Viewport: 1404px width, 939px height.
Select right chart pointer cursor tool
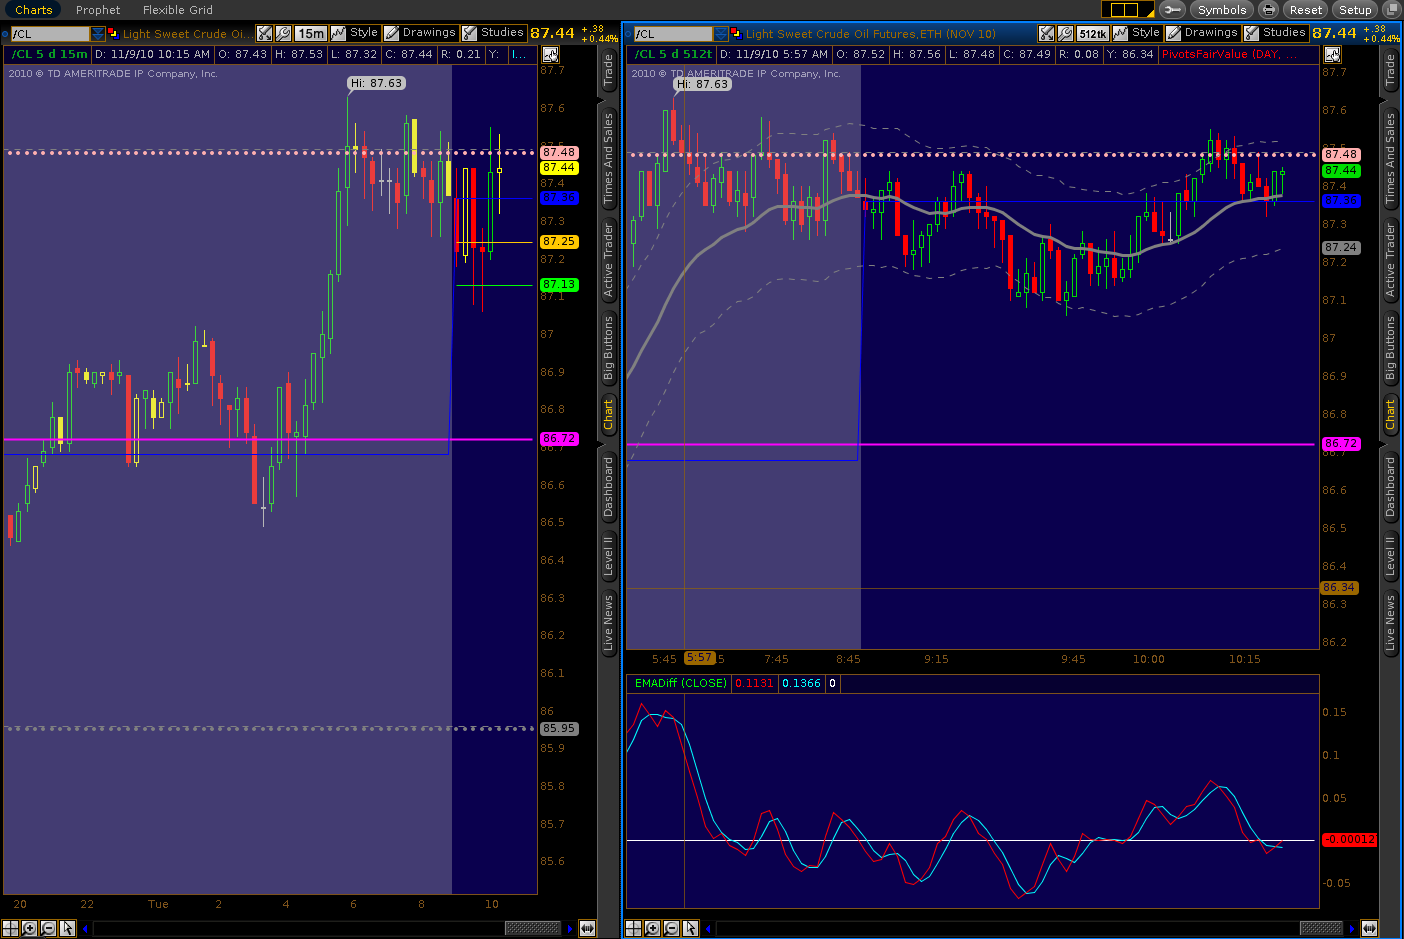[x=690, y=928]
